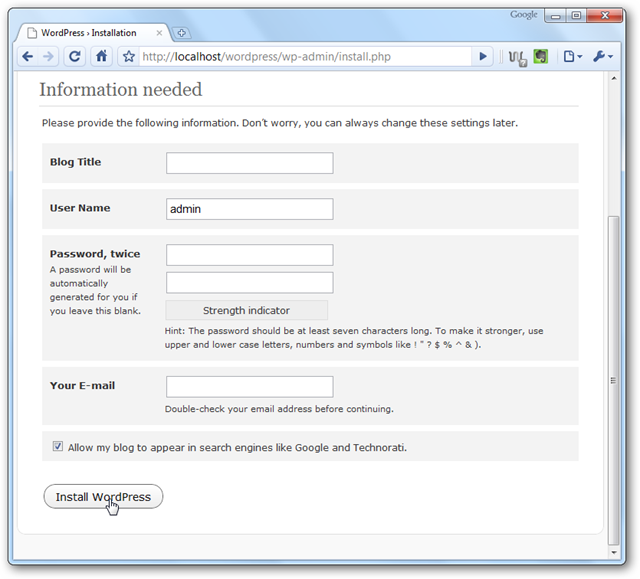Screen dimensions: 640x579
Task: Click the scrollbar down arrow
Action: point(613,552)
